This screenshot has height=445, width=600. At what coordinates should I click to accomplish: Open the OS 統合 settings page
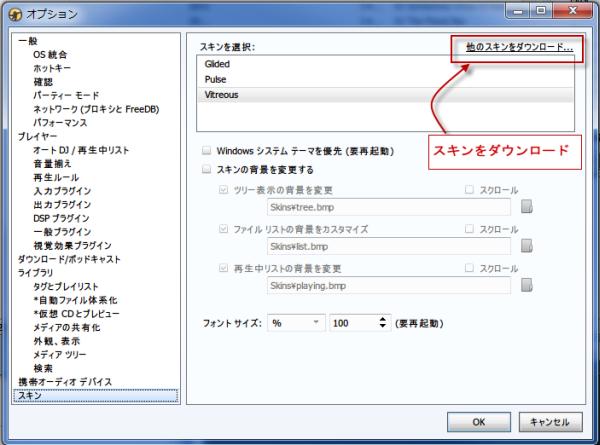(x=50, y=54)
